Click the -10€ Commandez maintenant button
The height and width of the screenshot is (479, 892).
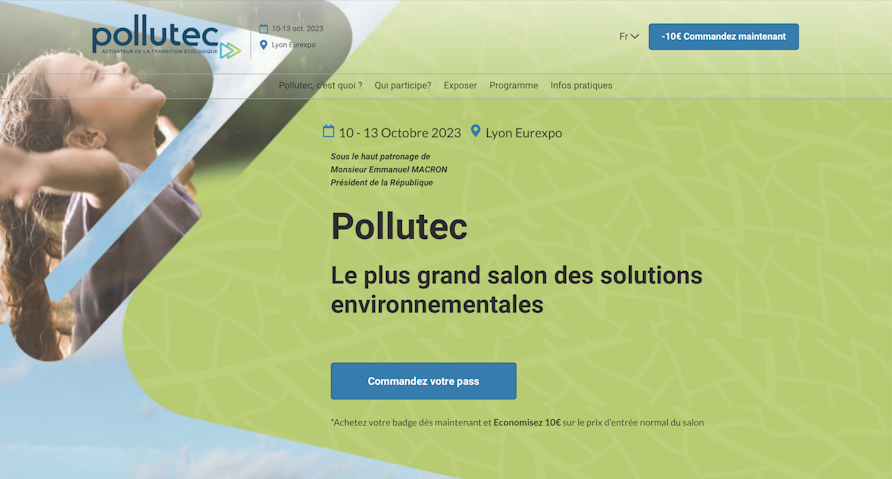(x=724, y=36)
